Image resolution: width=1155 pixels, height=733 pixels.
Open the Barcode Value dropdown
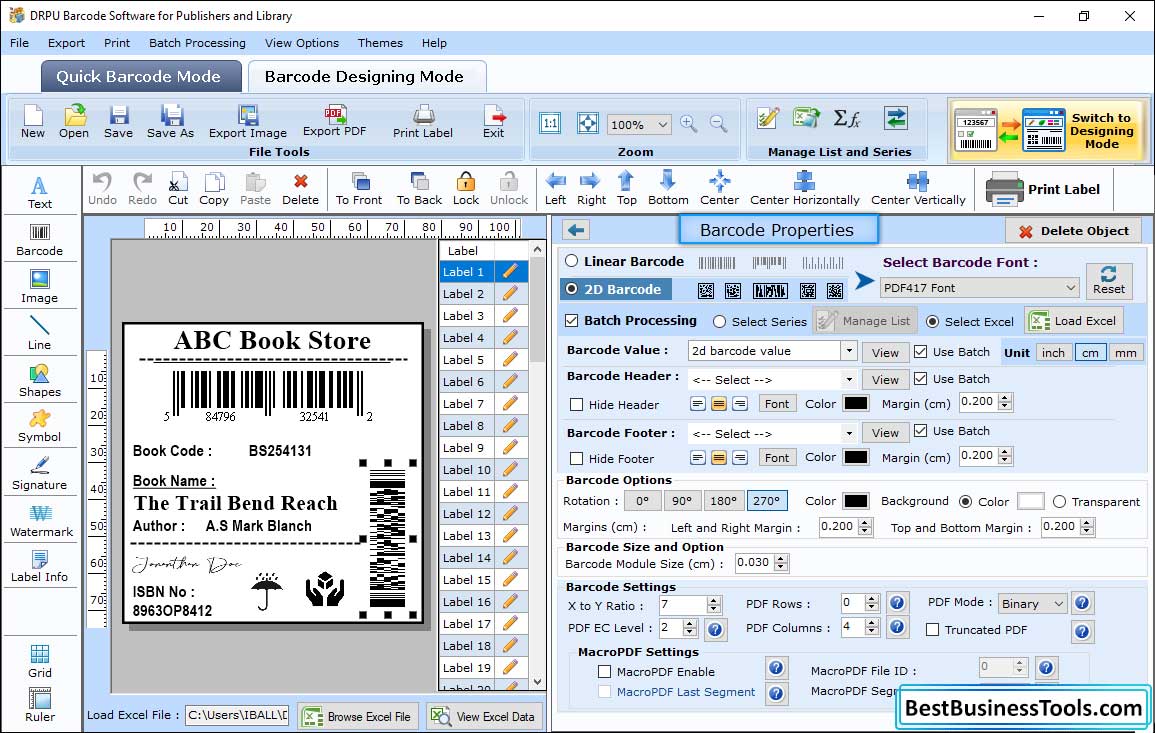coord(849,351)
